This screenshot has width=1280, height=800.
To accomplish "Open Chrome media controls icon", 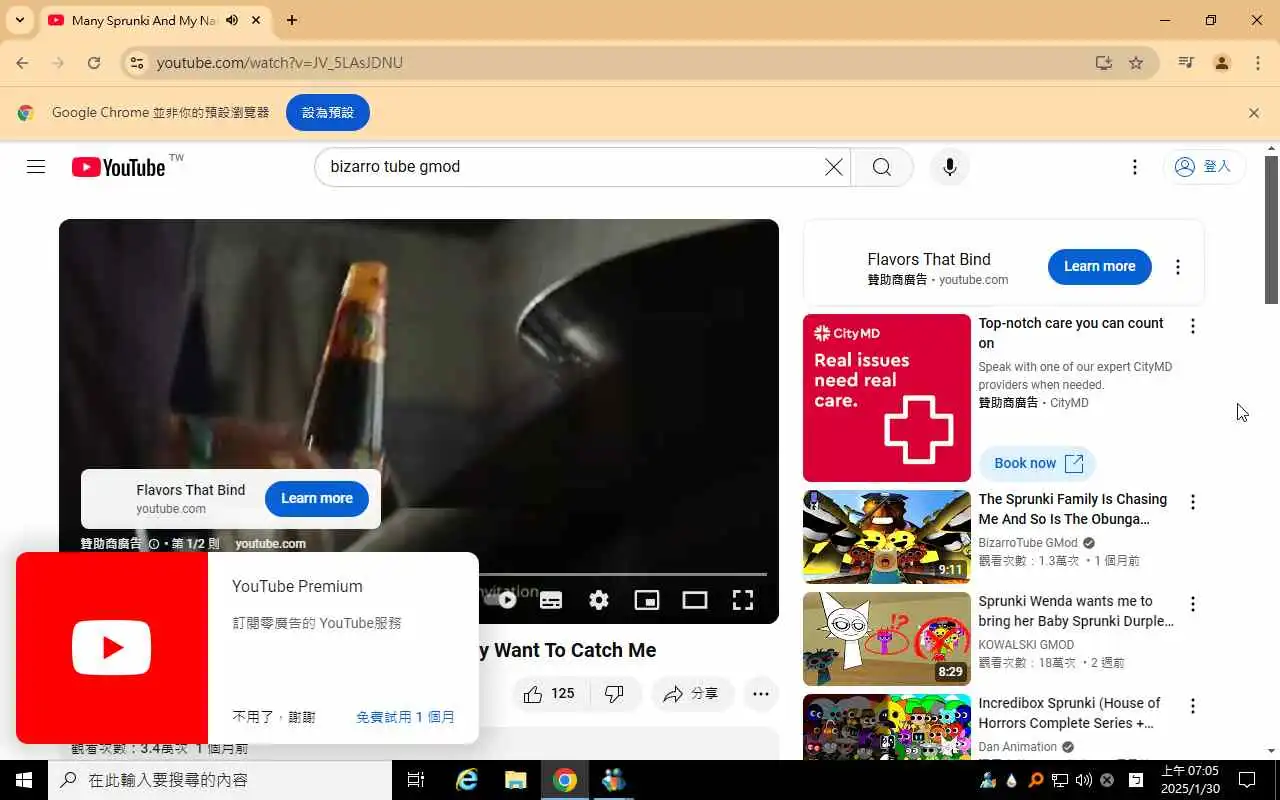I will [1186, 63].
